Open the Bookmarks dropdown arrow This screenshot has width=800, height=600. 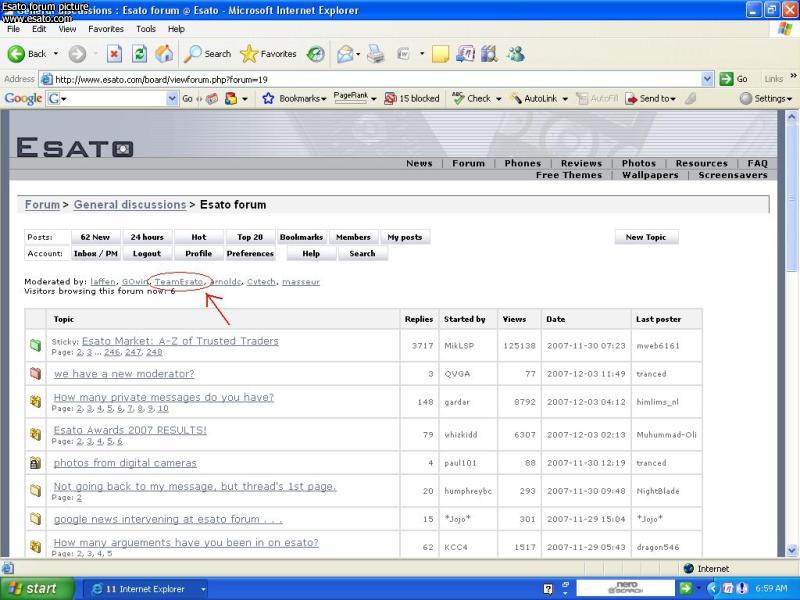coord(323,99)
